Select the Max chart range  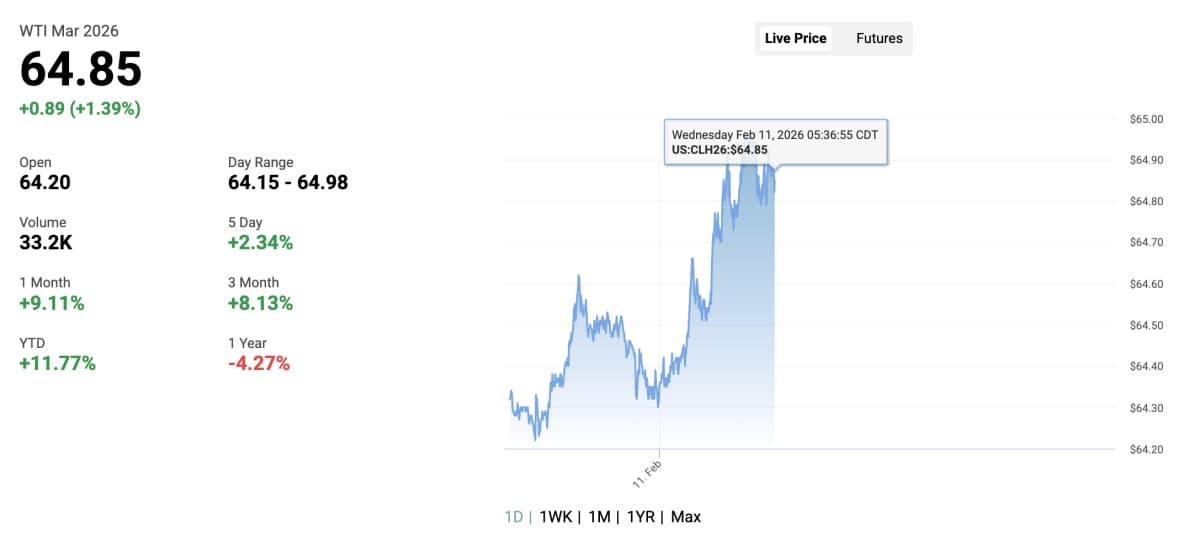pyautogui.click(x=686, y=517)
